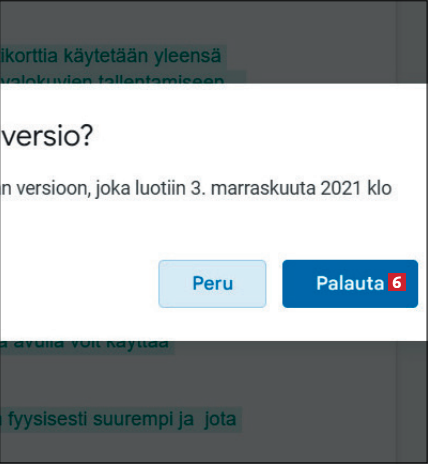Click the background line 'avulla voit käyttää'
Viewport: 428px width, 464px height.
84,344
